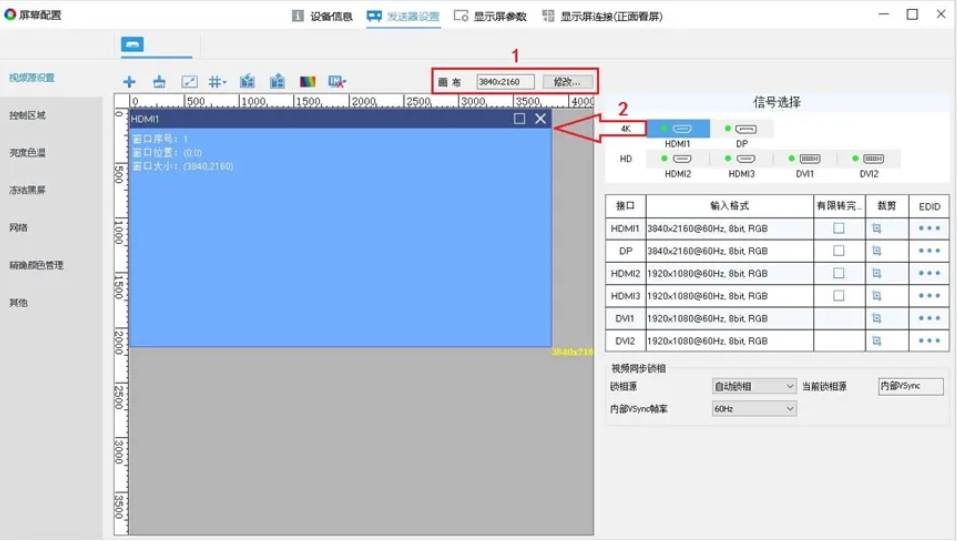Screen dimensions: 957x541
Task: Click the current lock source field 内部VSync
Action: coord(911,386)
